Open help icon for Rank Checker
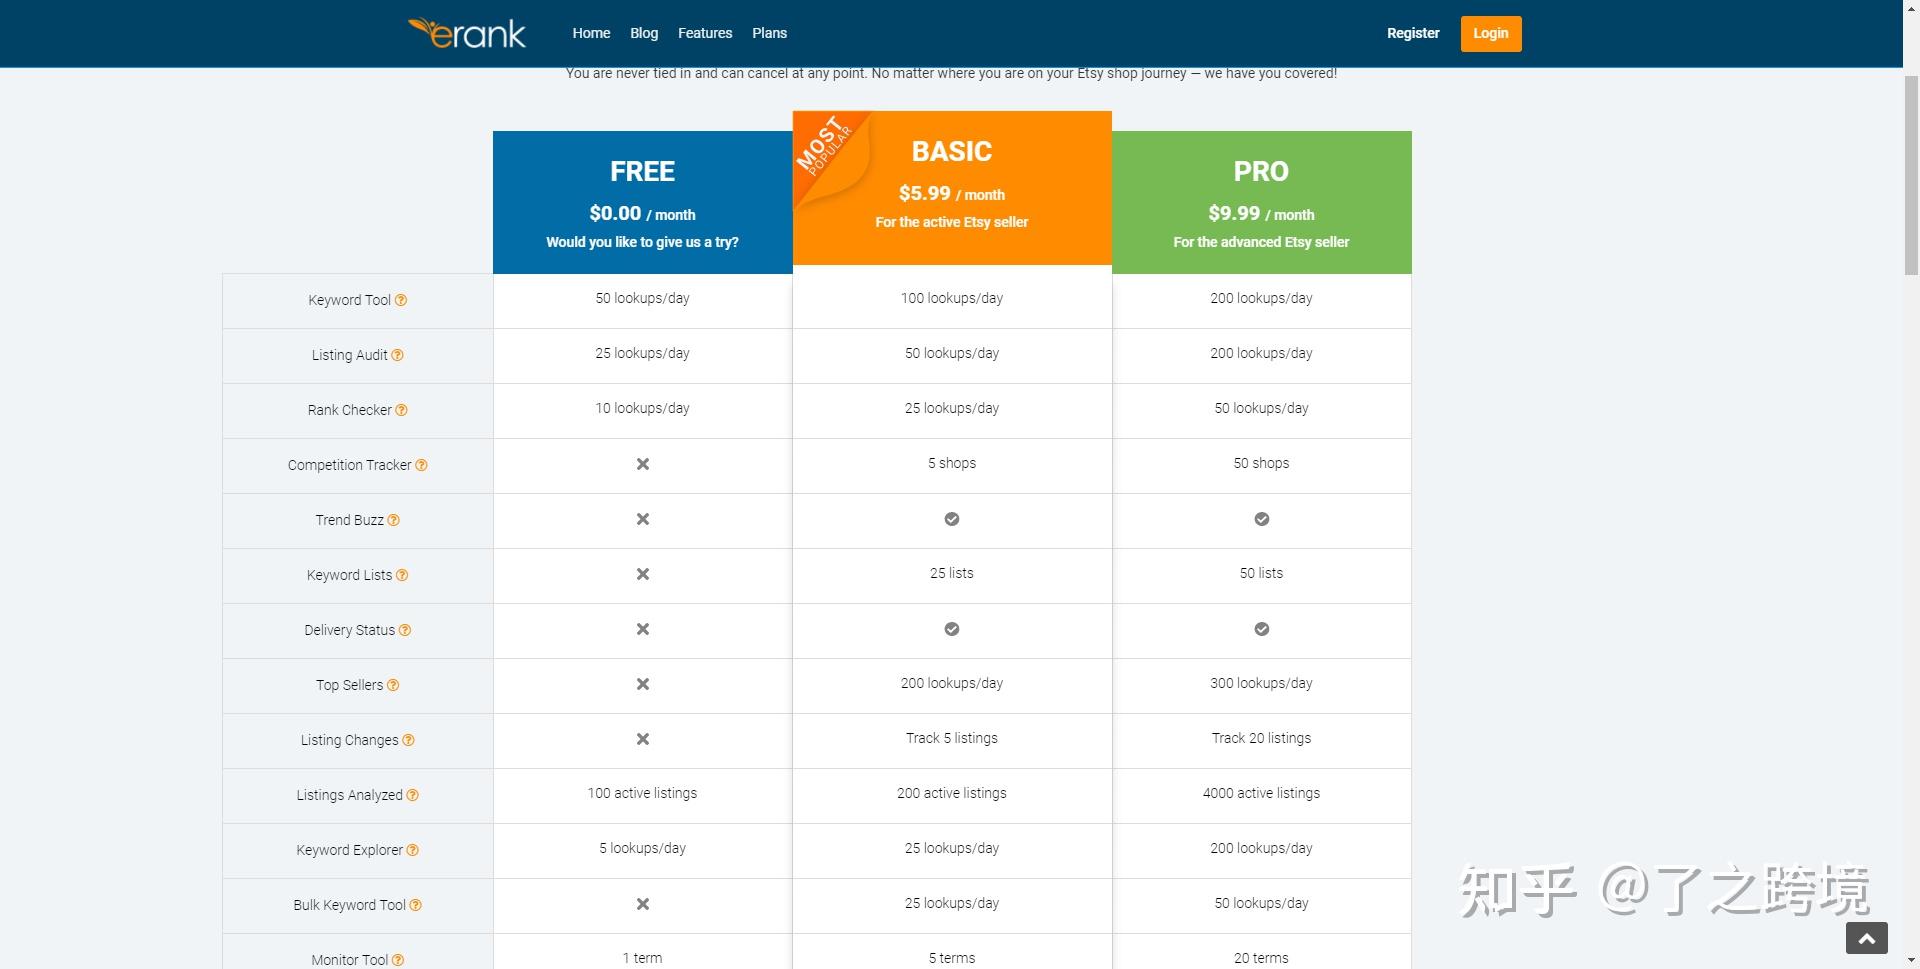The image size is (1920, 969). pos(401,410)
